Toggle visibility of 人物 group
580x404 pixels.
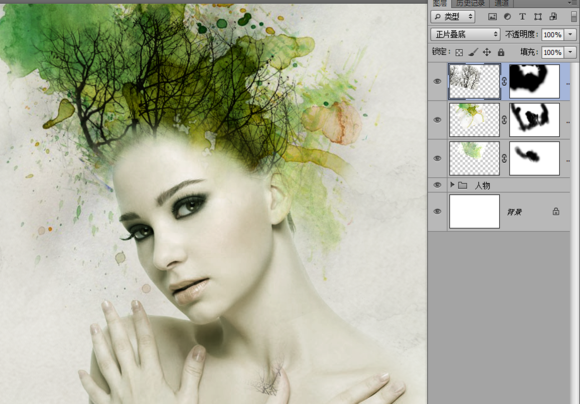pos(437,185)
